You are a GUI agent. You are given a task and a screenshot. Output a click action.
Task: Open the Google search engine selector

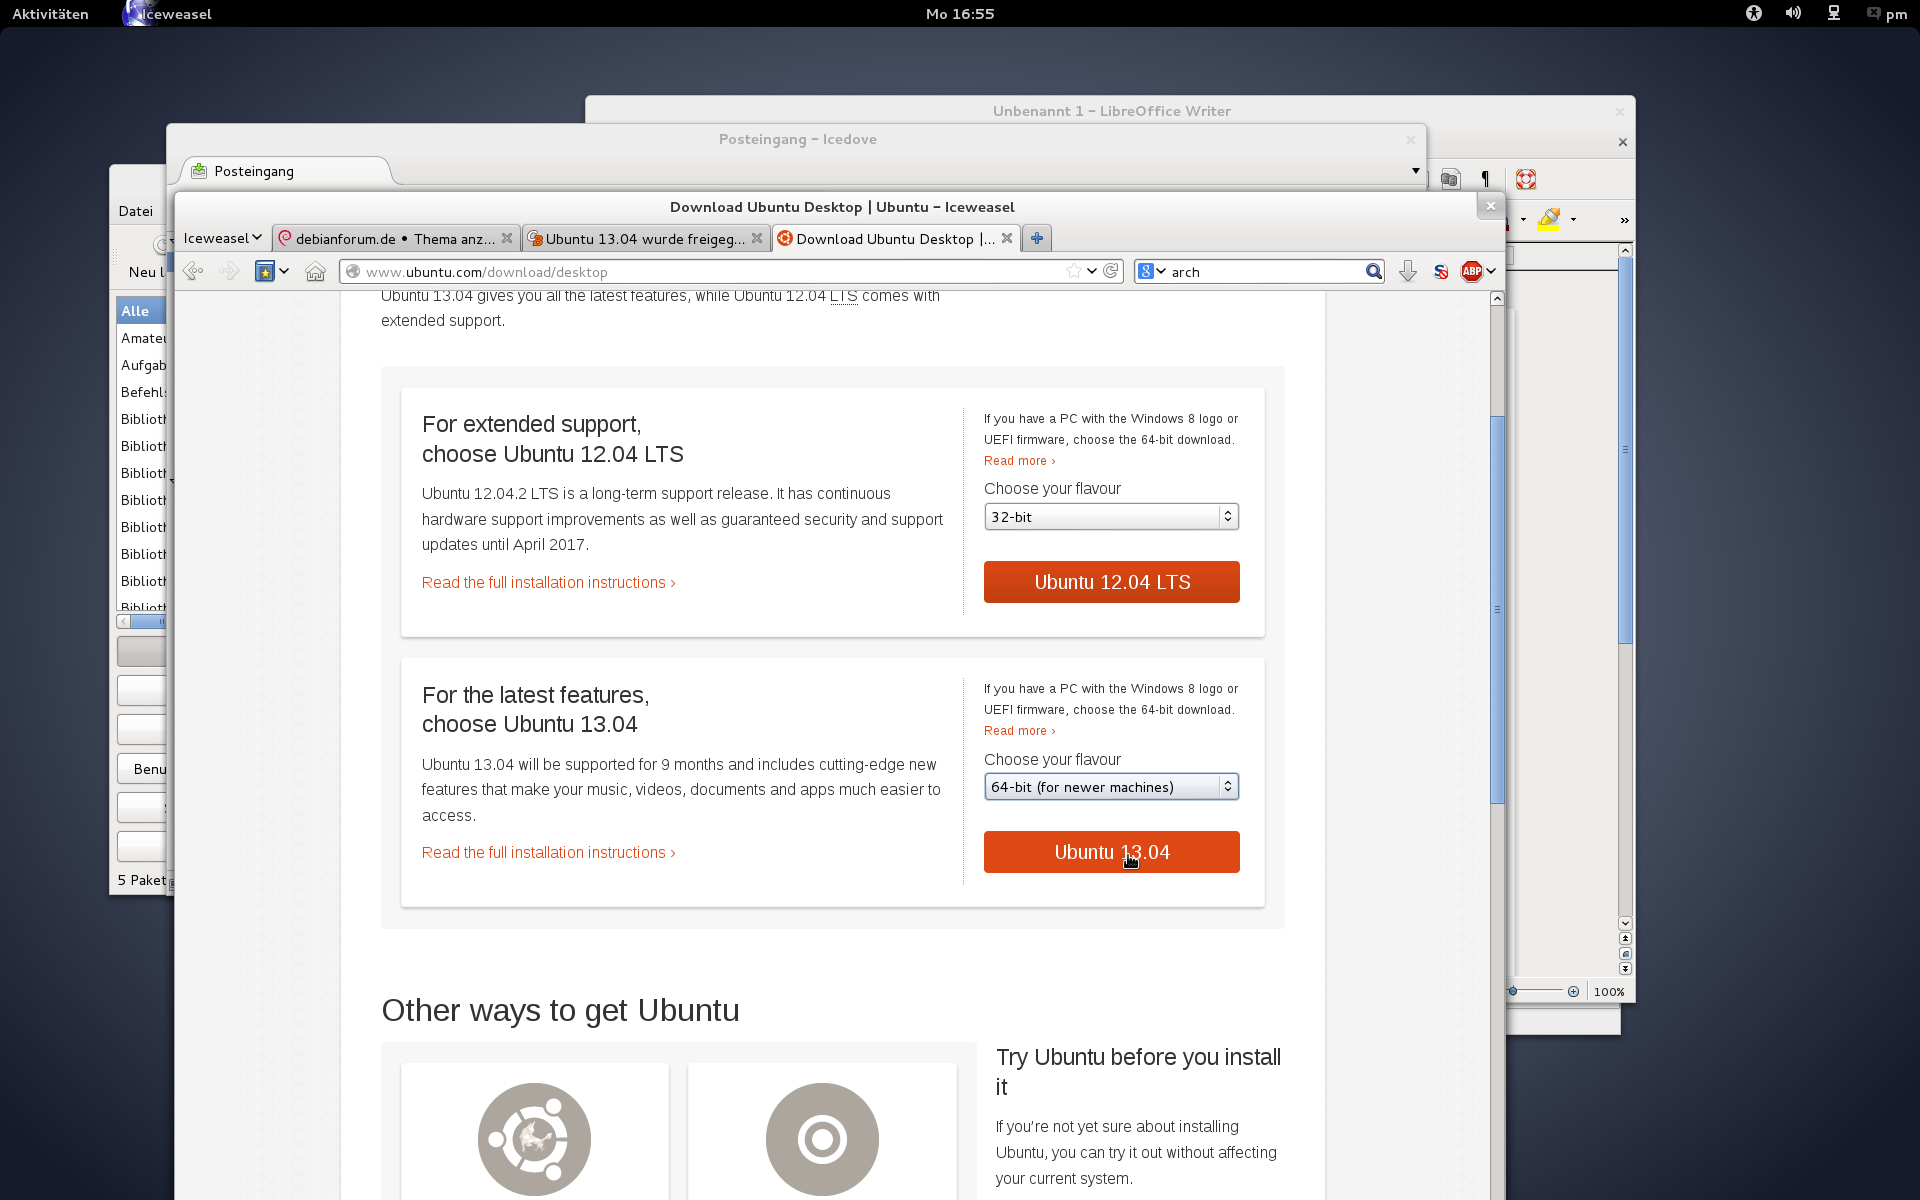click(x=1152, y=271)
